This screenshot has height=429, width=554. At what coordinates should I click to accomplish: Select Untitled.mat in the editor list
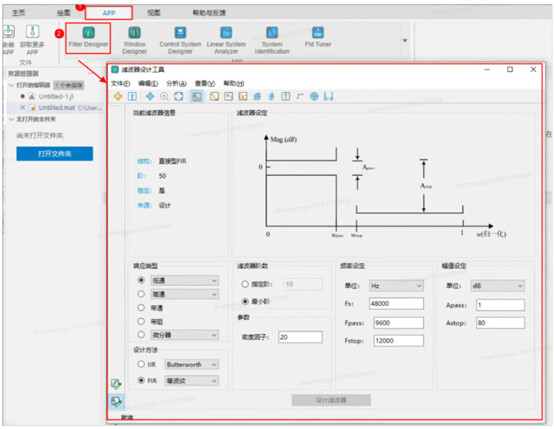tap(57, 107)
